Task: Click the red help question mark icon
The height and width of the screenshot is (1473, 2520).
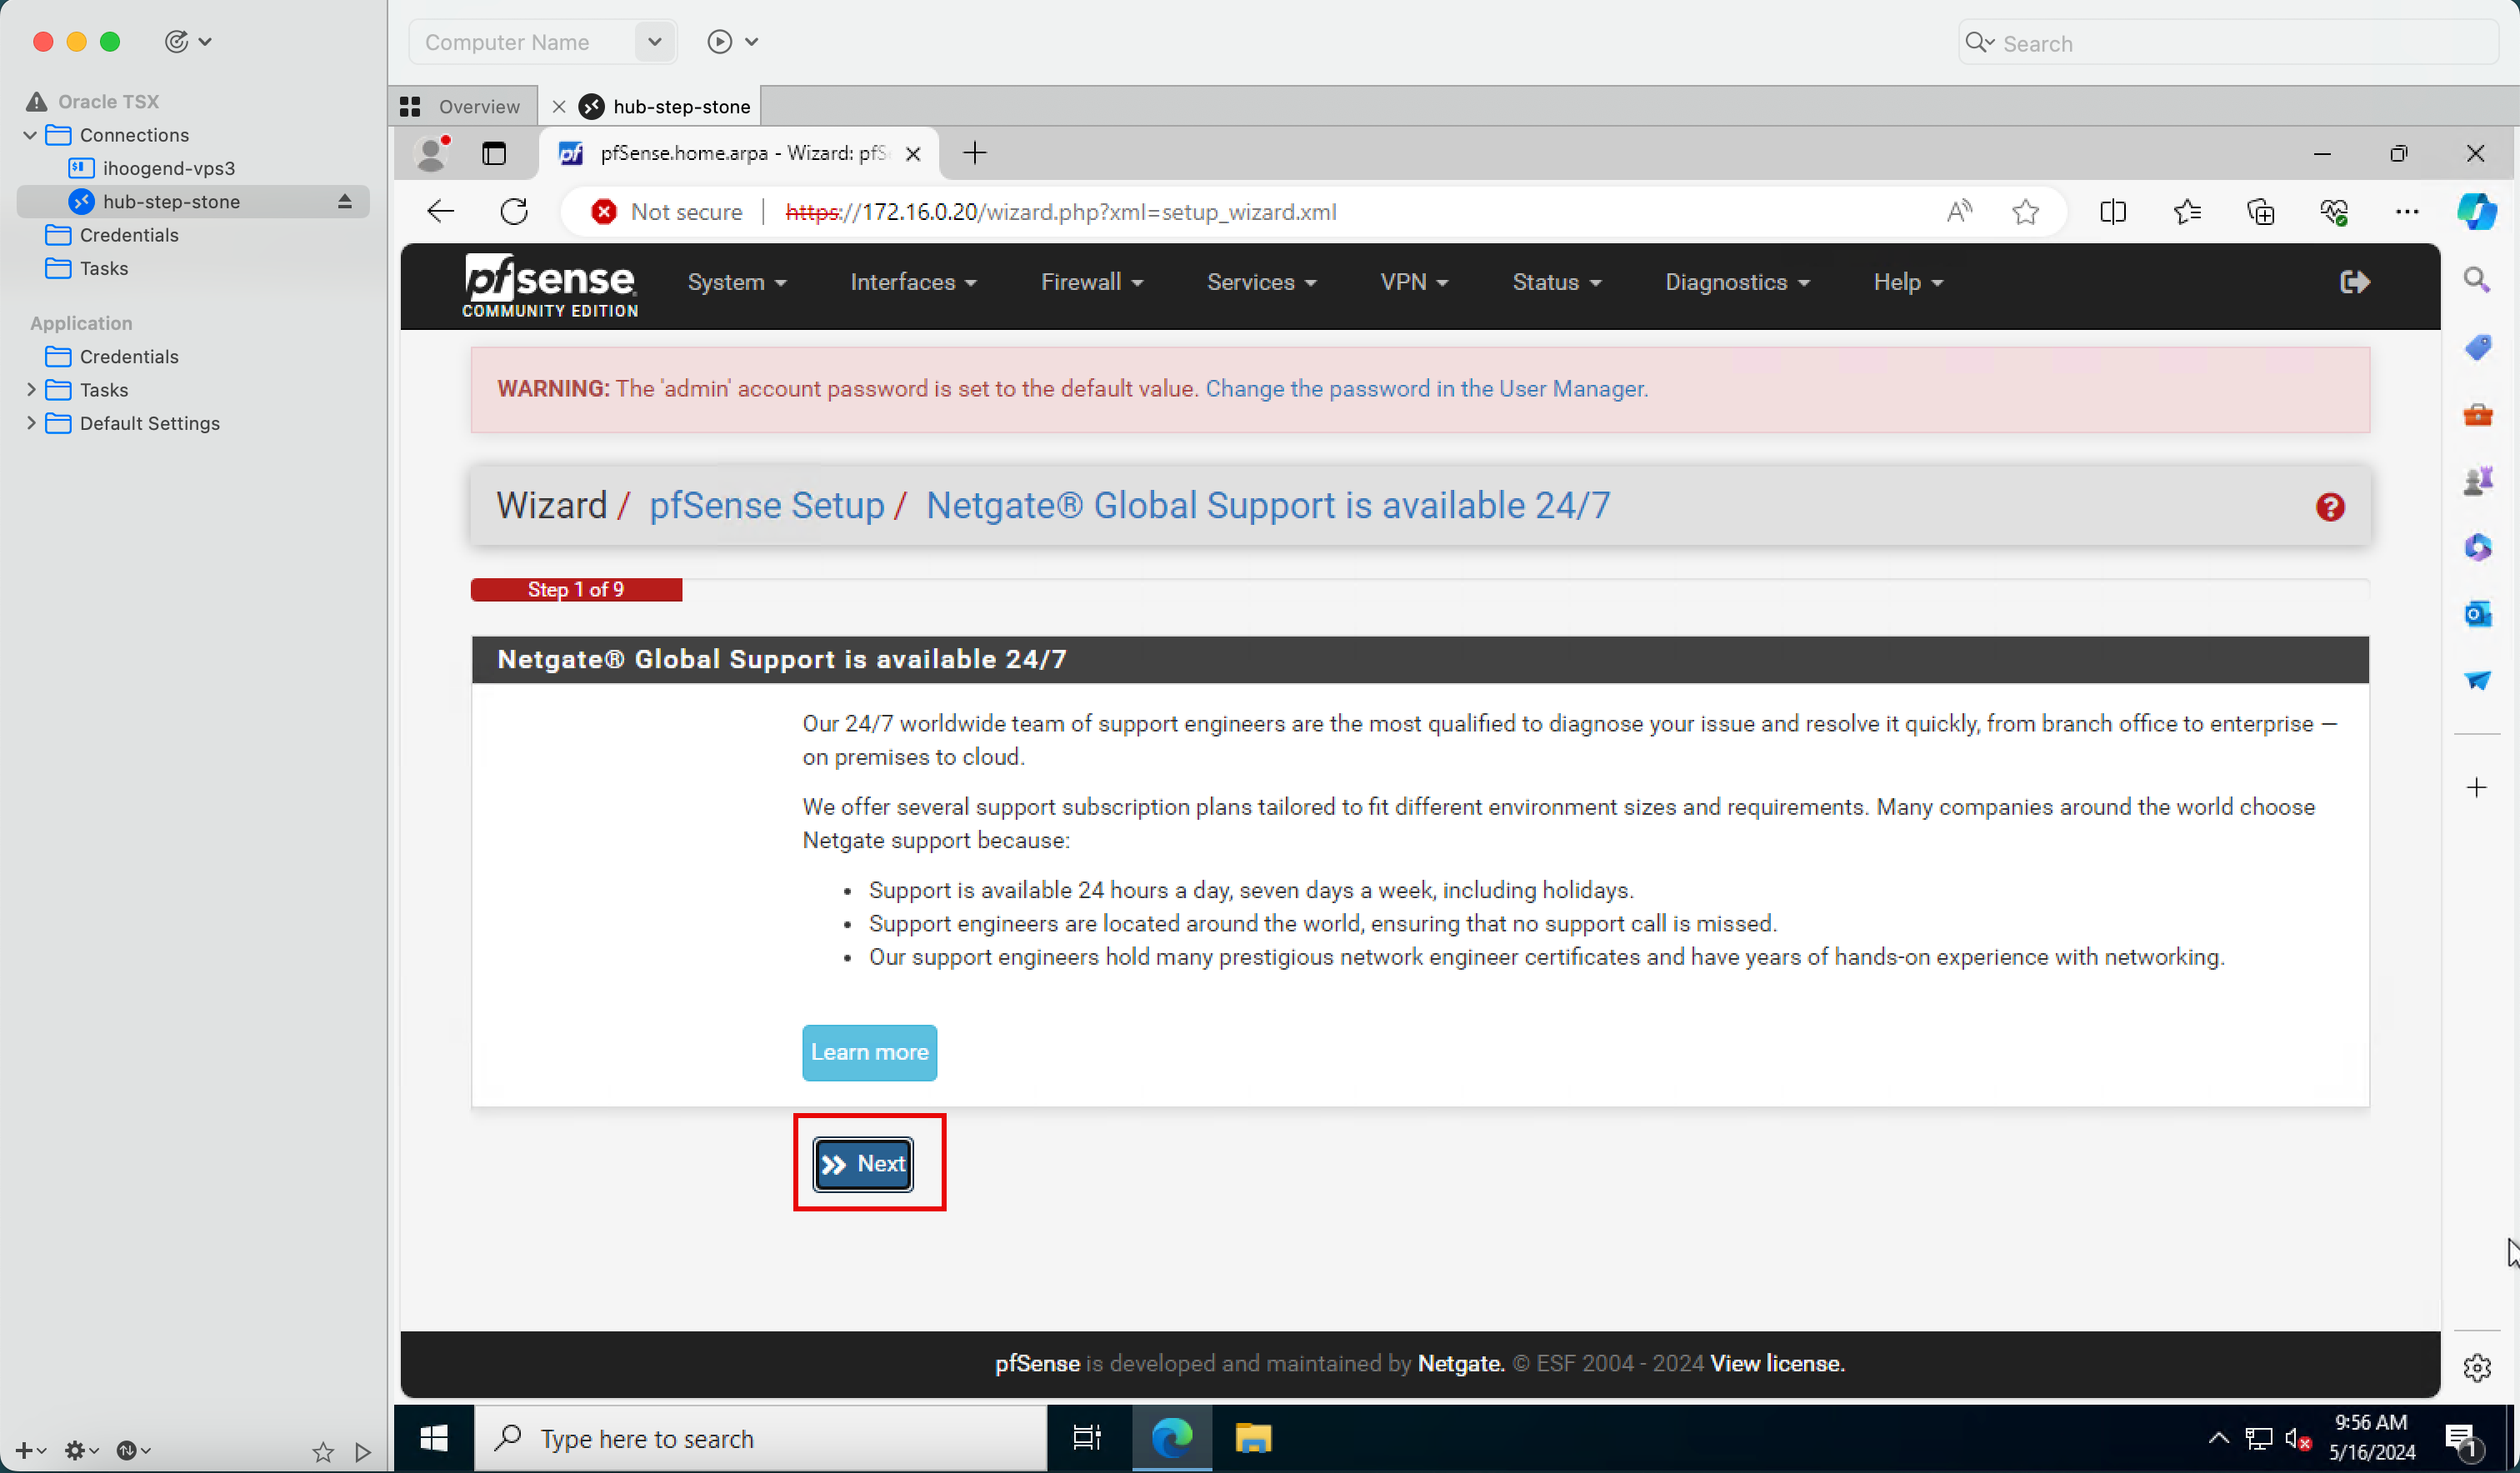Action: (x=2329, y=507)
